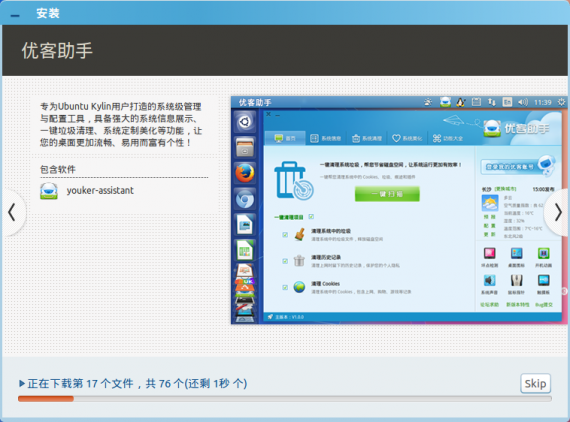570x422 pixels.
Task: Click the network arrows tray icon
Action: 491,102
